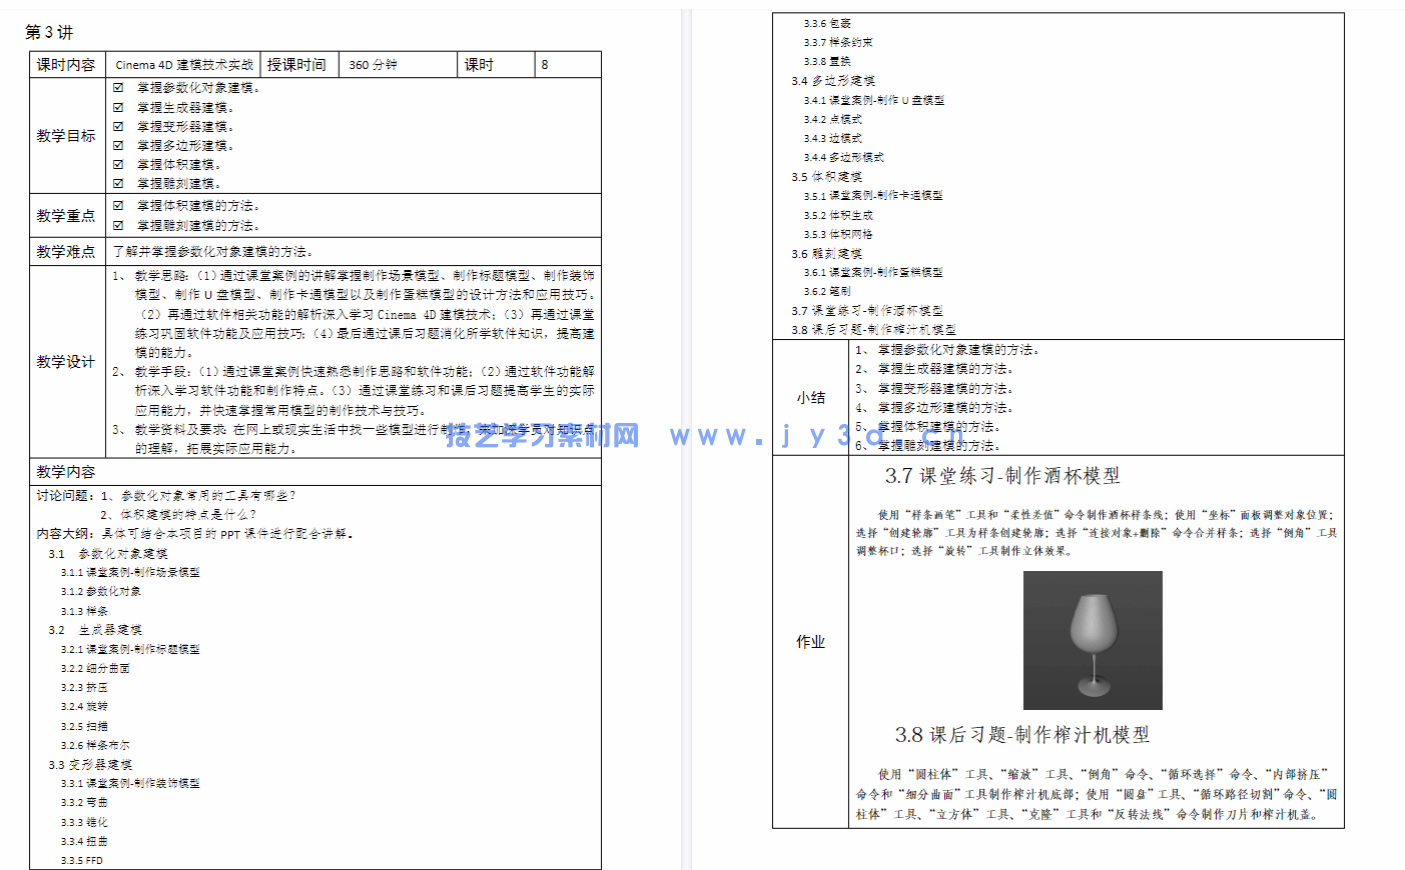
Task: Toggle the checkbox for 掌握体积建模
Action: tap(117, 161)
